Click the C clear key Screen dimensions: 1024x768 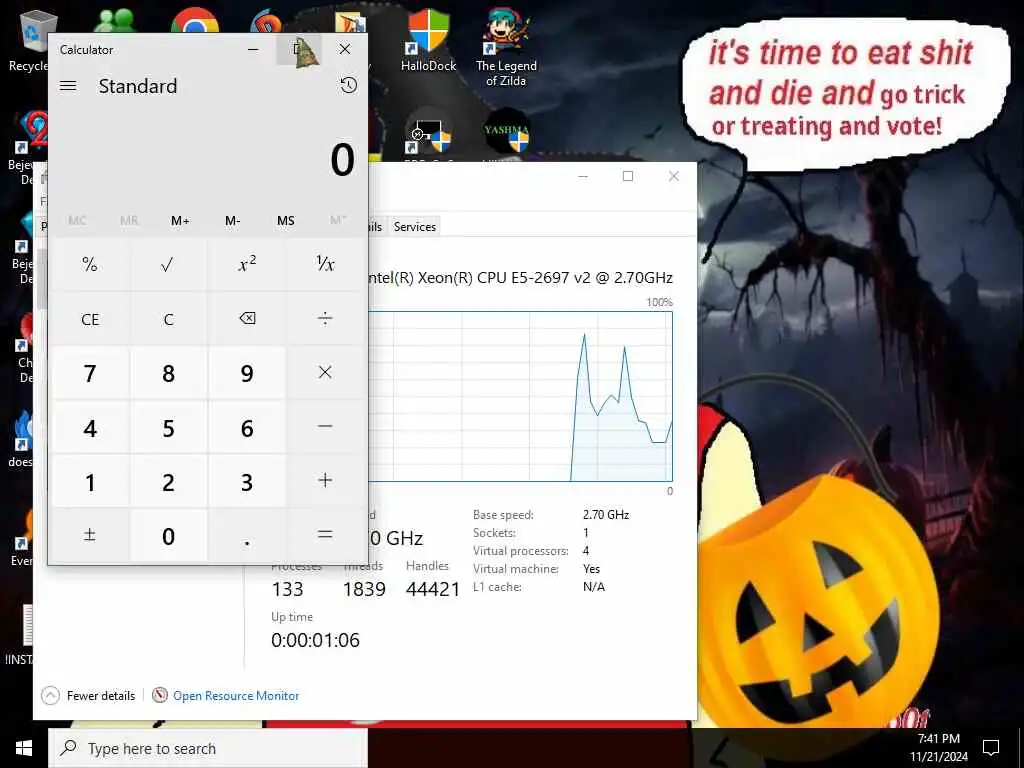click(x=168, y=319)
